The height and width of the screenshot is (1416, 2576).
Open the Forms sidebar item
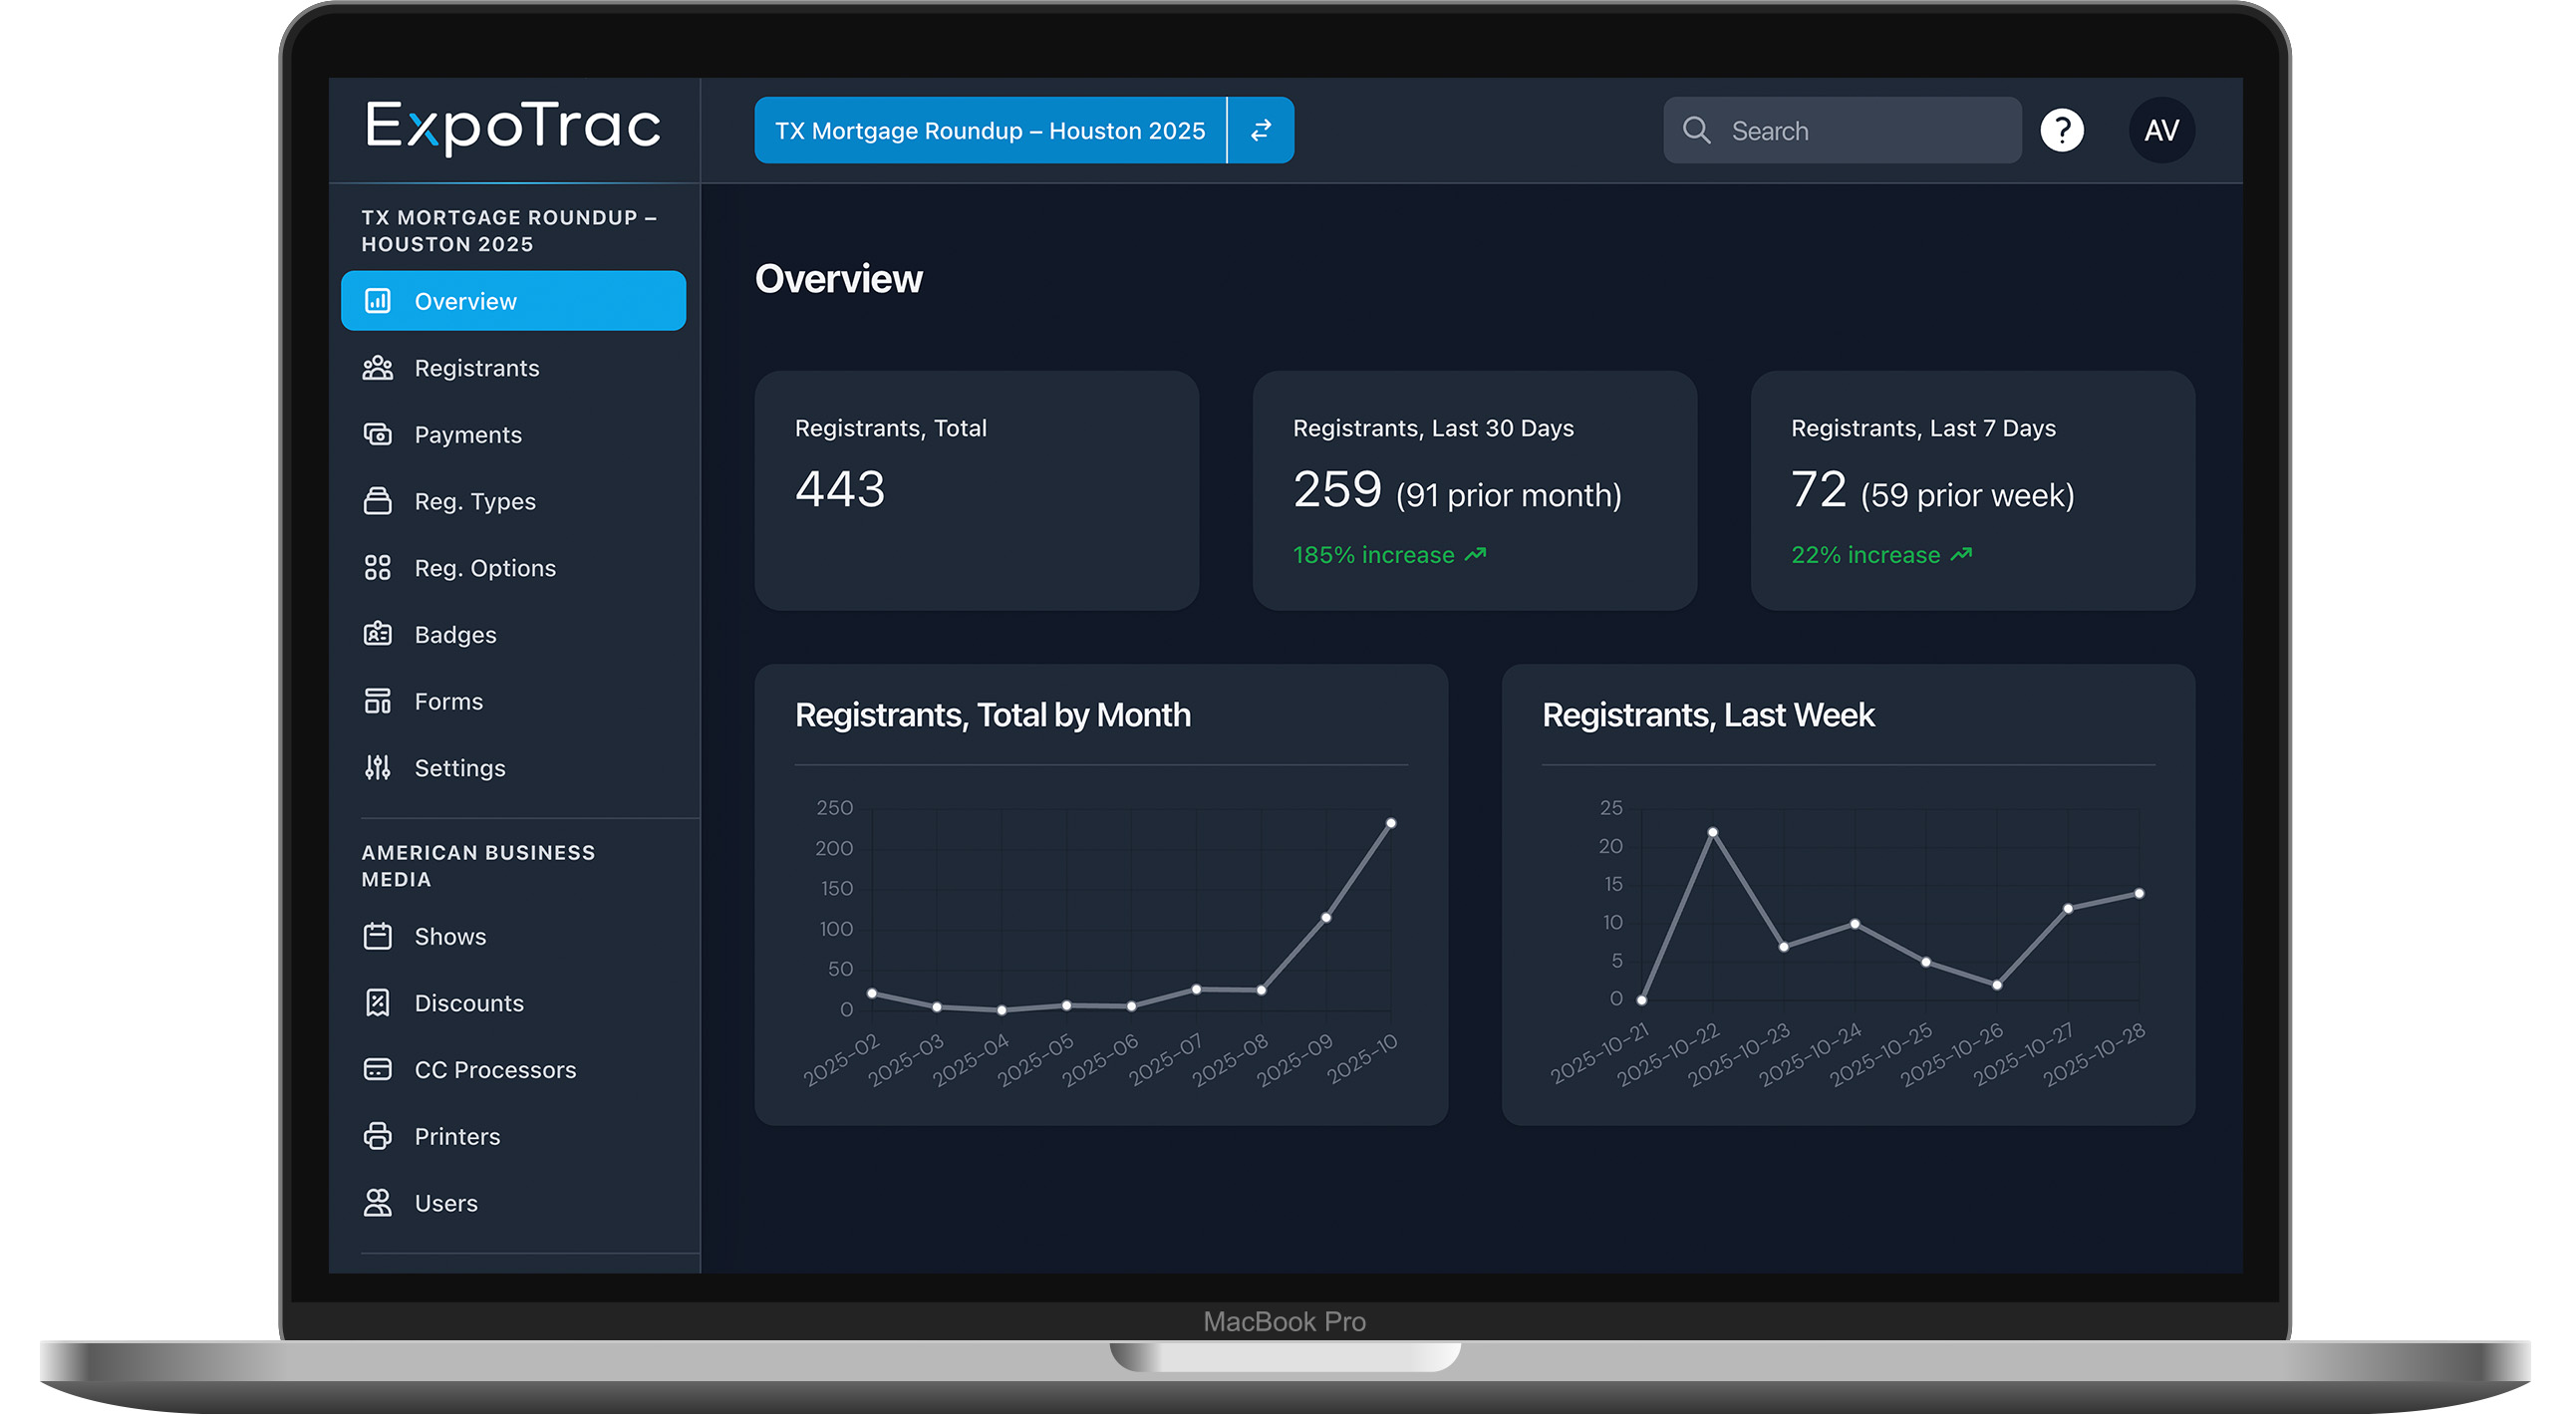coord(448,702)
